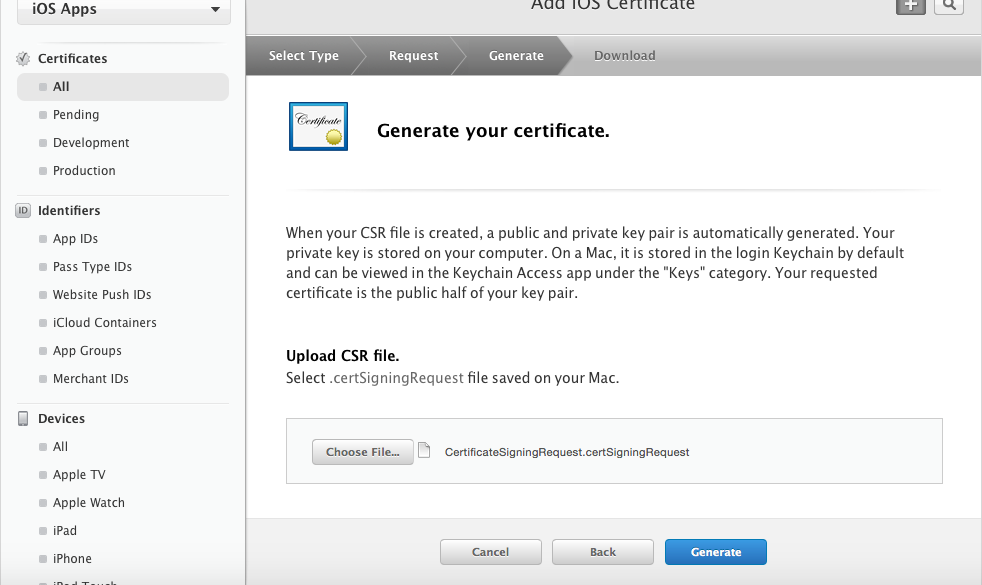982x585 pixels.
Task: Open iPhone devices
Action: (x=72, y=559)
